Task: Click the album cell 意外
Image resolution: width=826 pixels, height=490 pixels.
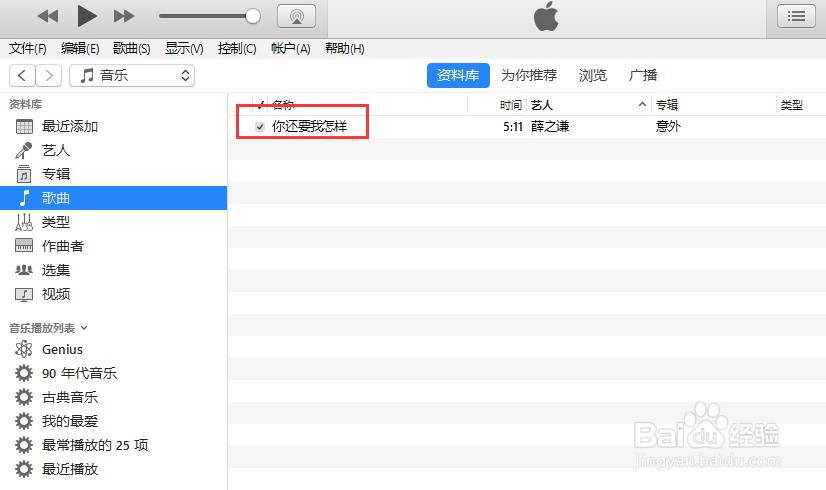Action: (x=668, y=126)
